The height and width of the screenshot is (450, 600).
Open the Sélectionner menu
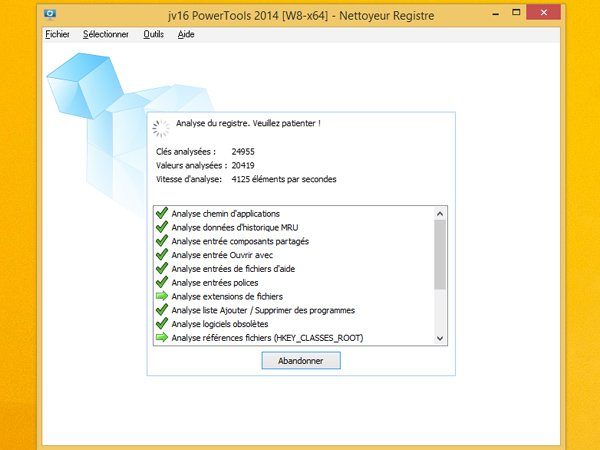click(x=106, y=34)
